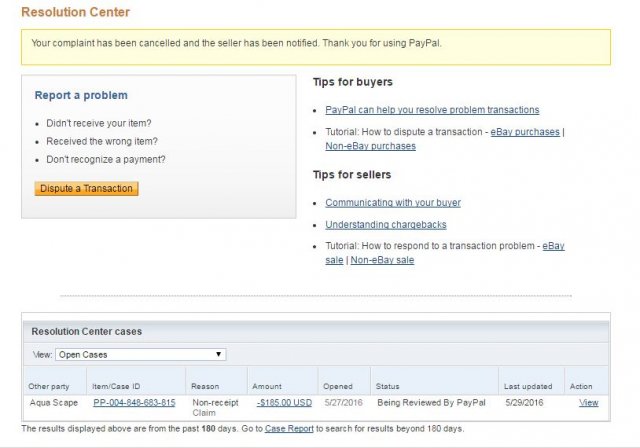Open the Non-eBay sale tutorial link

[x=382, y=260]
